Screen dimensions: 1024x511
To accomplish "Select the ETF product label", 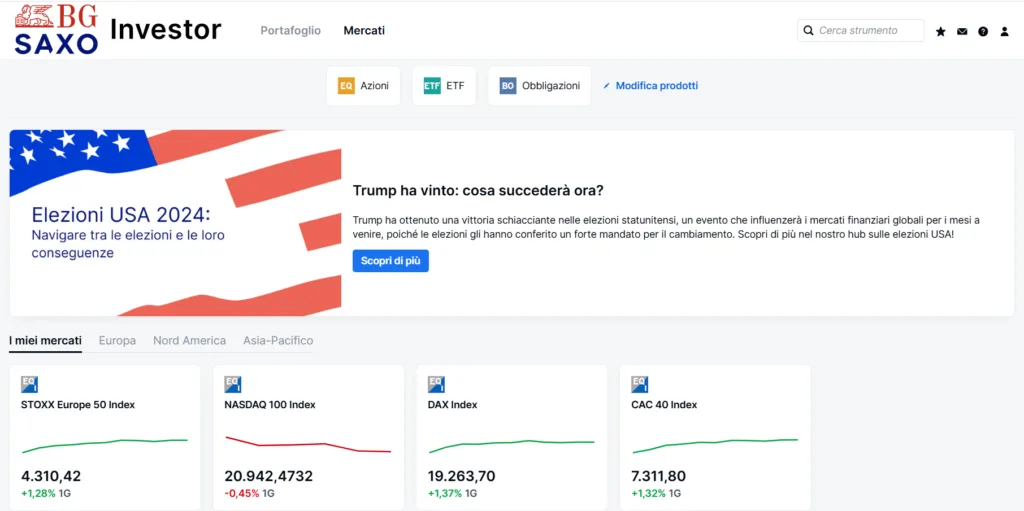I will (x=455, y=86).
